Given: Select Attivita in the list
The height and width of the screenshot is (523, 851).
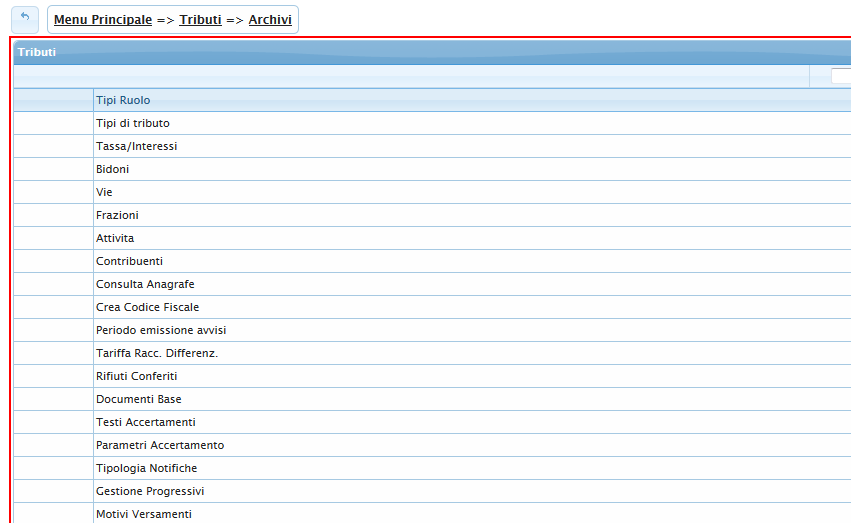Looking at the screenshot, I should (115, 238).
